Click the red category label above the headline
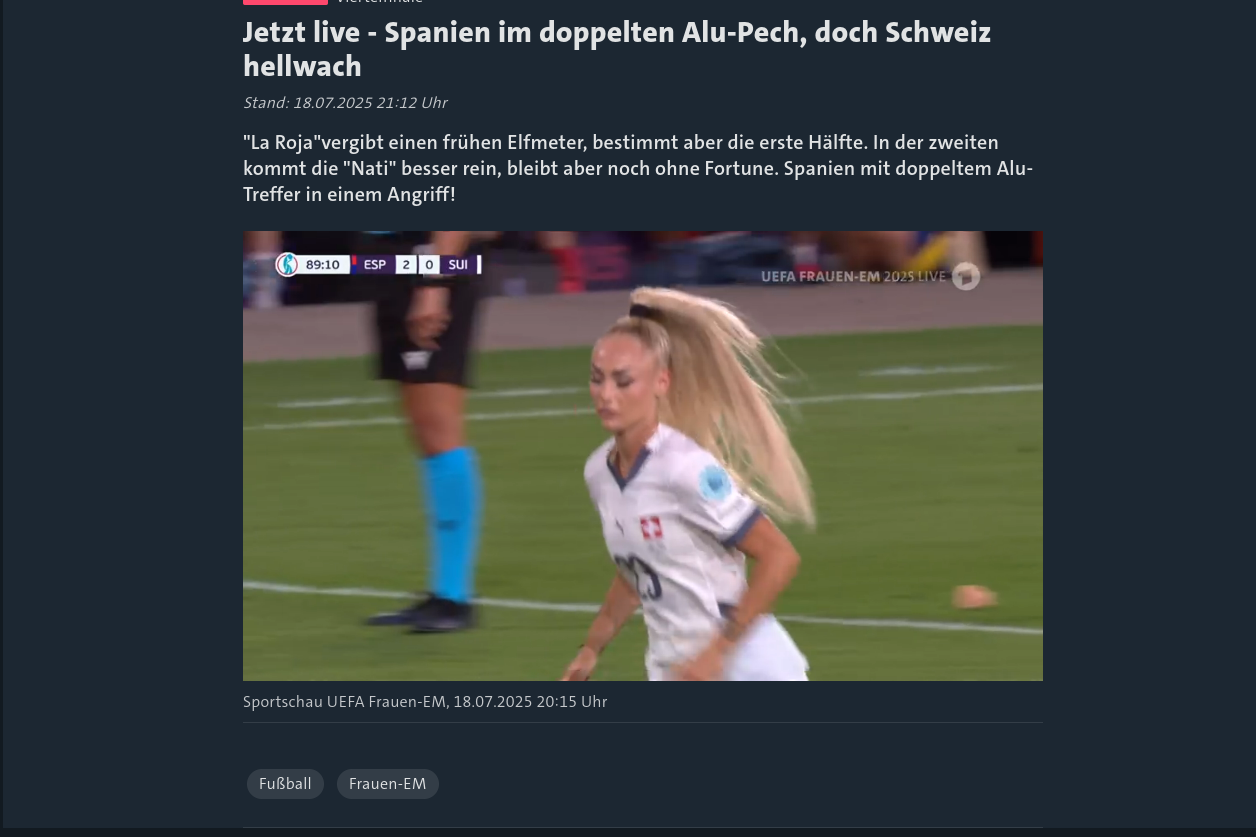 285,2
